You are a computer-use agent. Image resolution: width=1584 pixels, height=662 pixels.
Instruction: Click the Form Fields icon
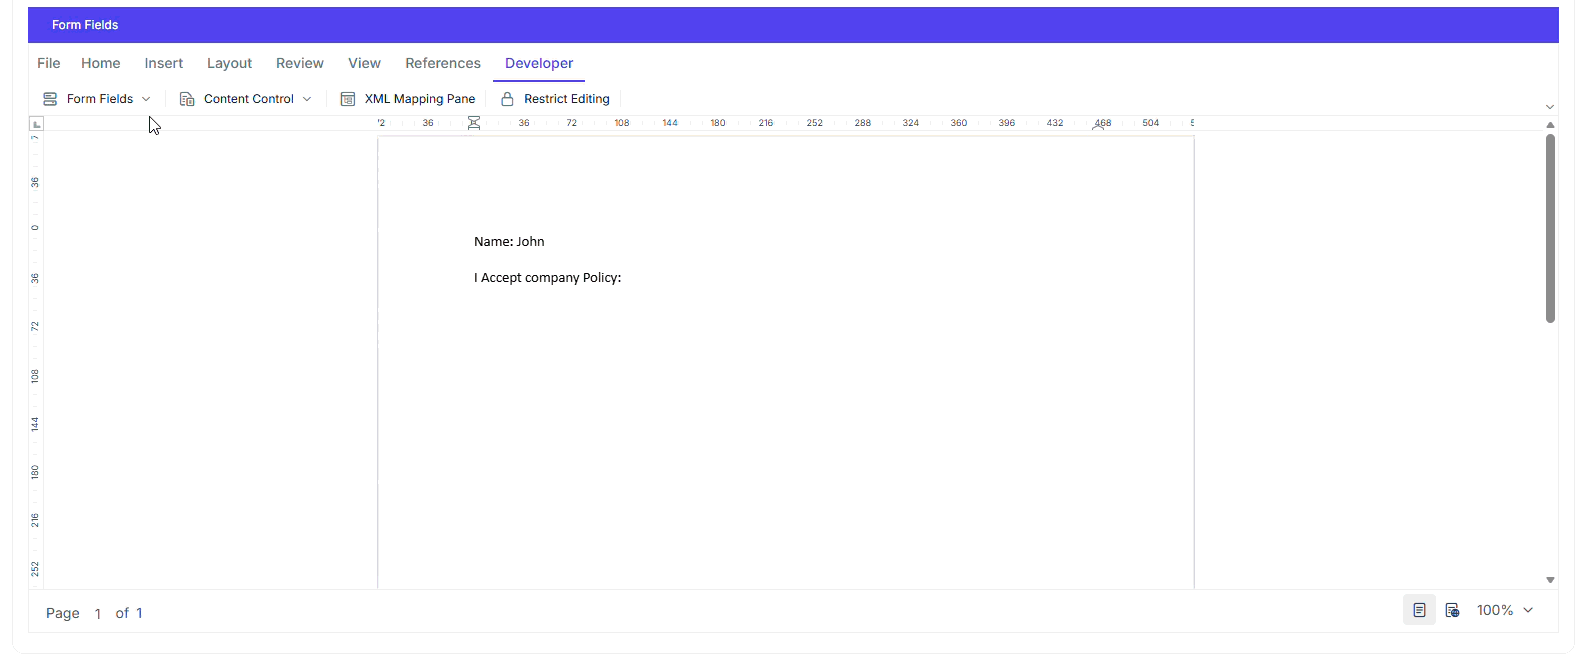pyautogui.click(x=50, y=99)
